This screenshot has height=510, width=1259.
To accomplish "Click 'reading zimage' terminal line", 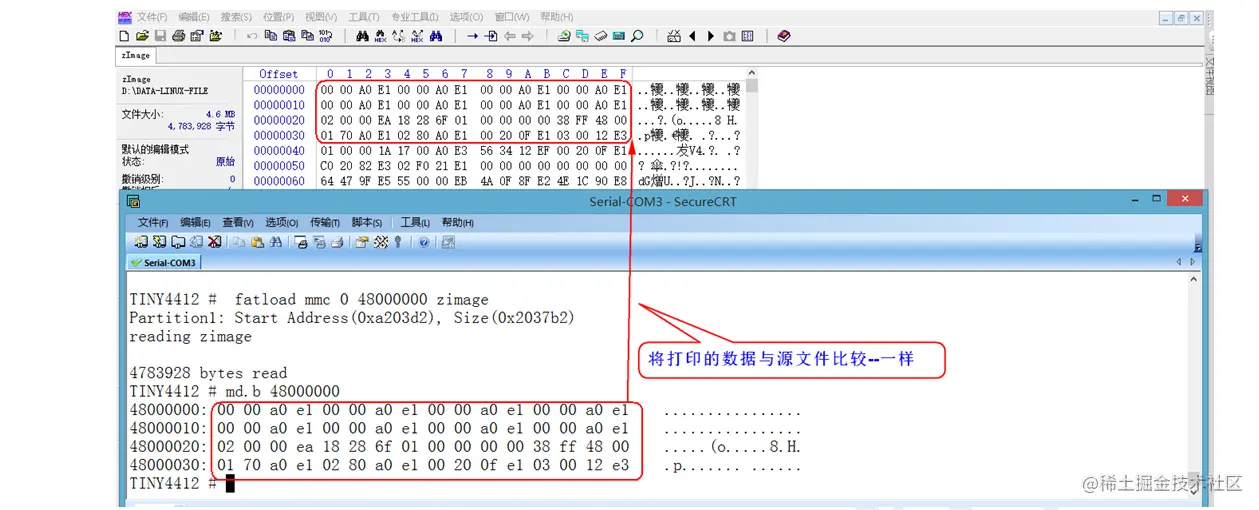I will tap(190, 337).
